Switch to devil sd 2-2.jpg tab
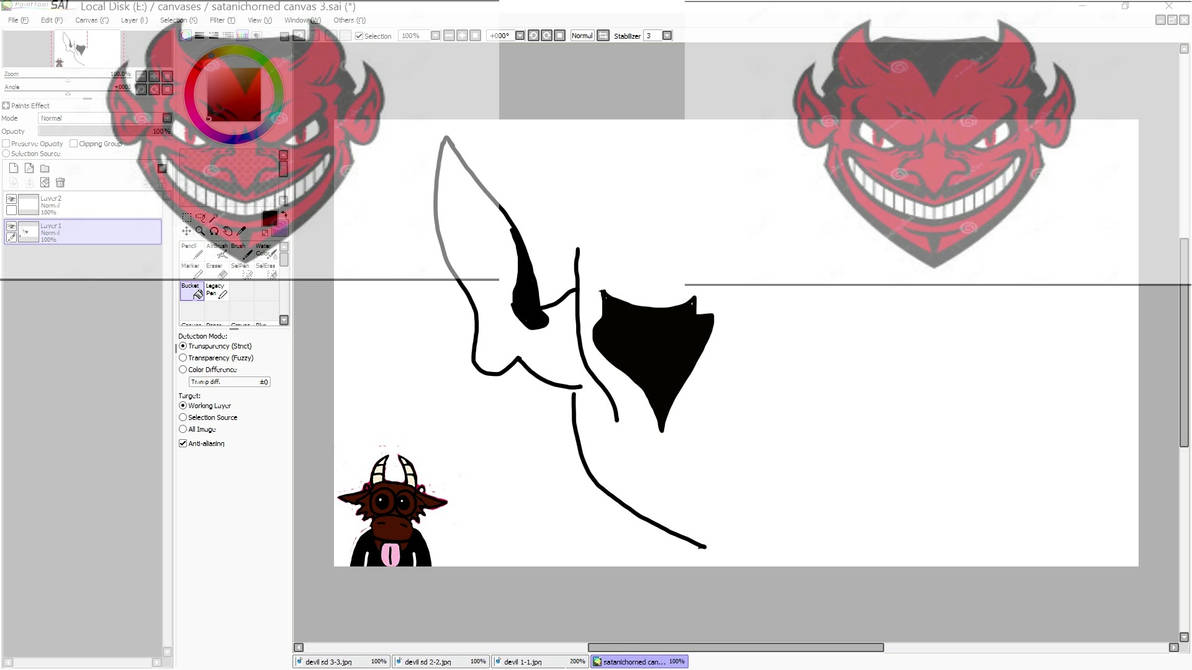 441,662
